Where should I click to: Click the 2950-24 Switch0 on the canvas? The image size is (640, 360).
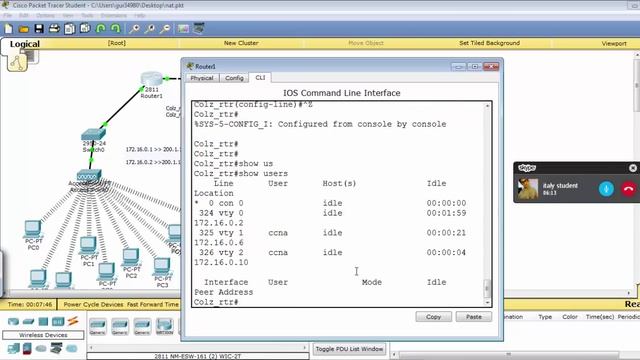click(x=93, y=134)
